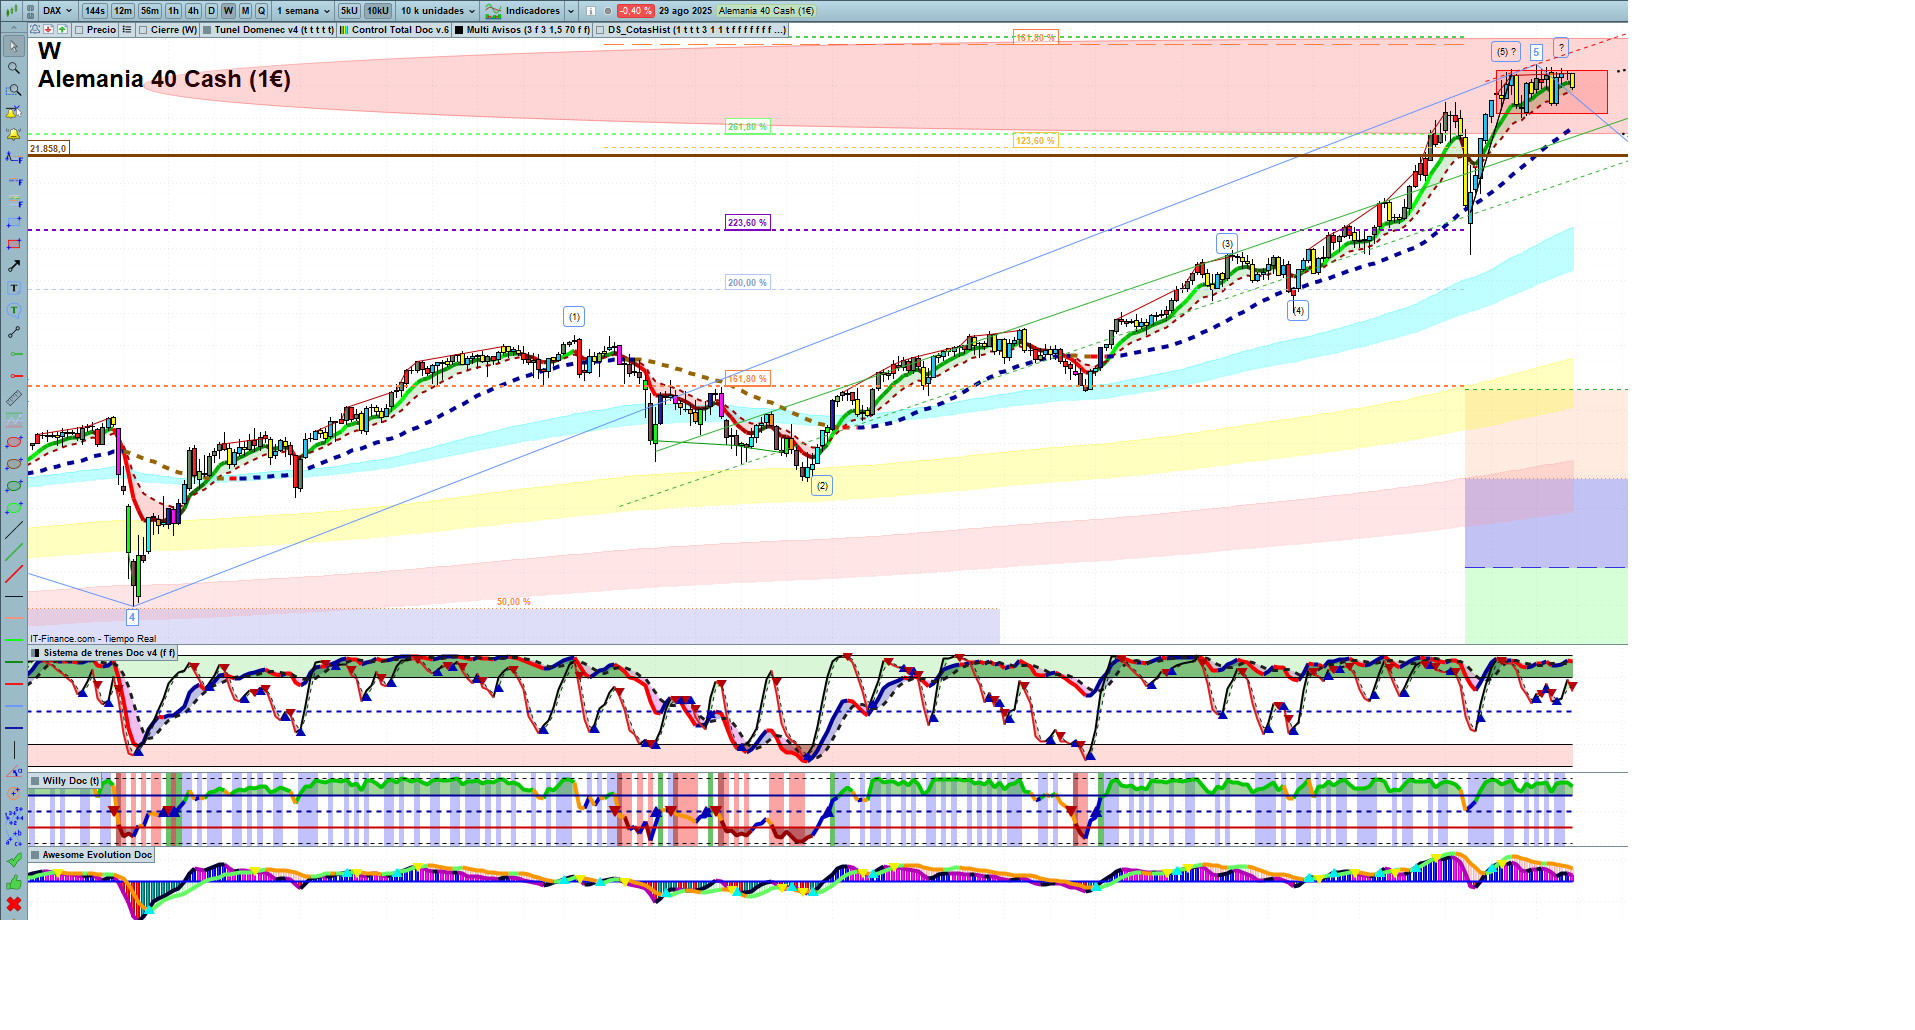This screenshot has height=1030, width=1915.
Task: Pick the green diagonal trend line tool
Action: (x=14, y=552)
